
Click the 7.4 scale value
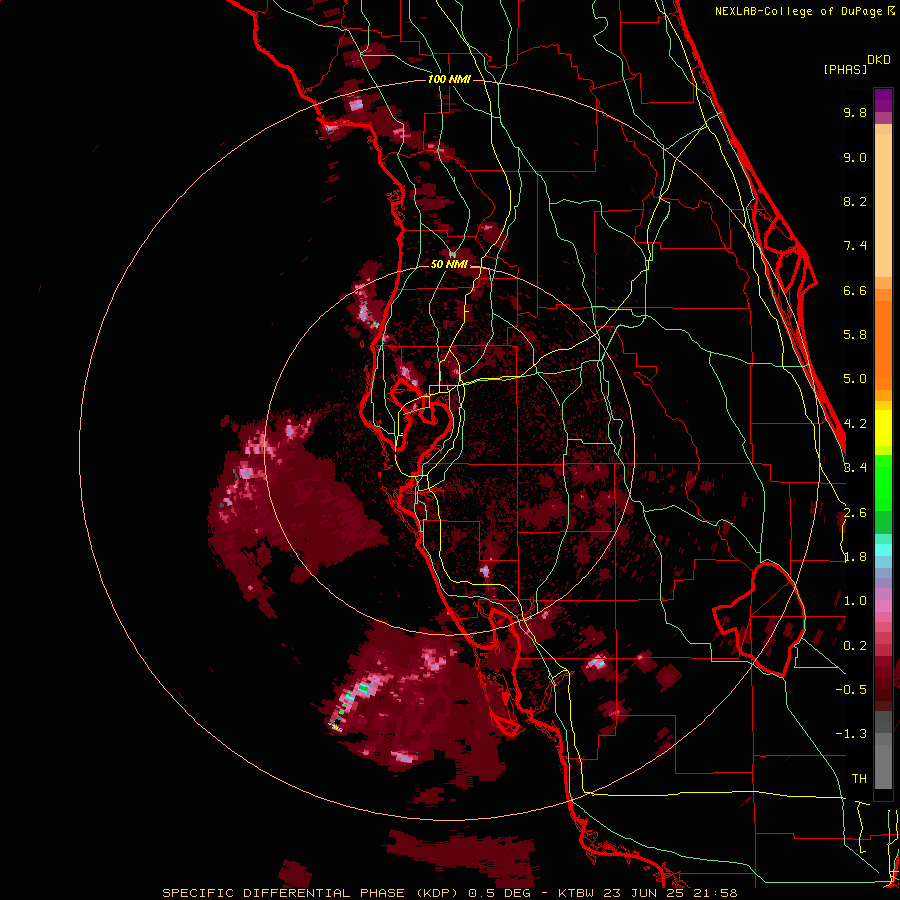[x=855, y=246]
